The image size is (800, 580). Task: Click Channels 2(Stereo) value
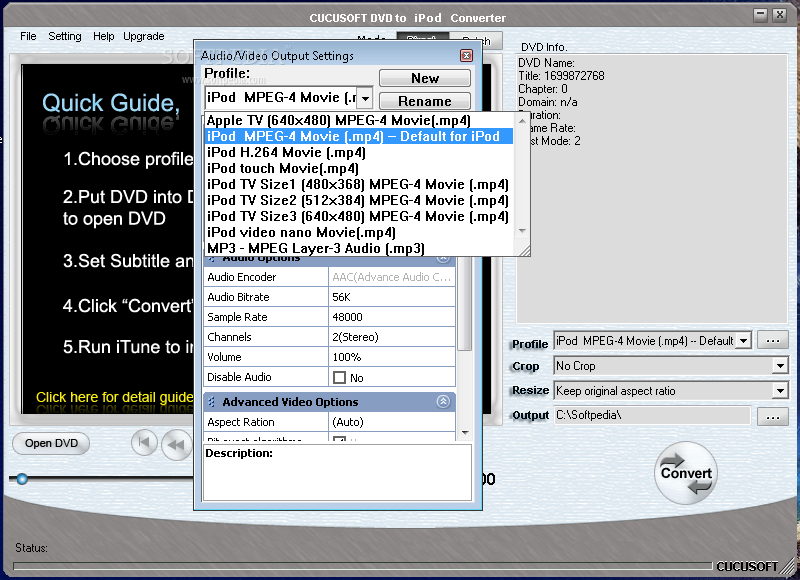391,337
